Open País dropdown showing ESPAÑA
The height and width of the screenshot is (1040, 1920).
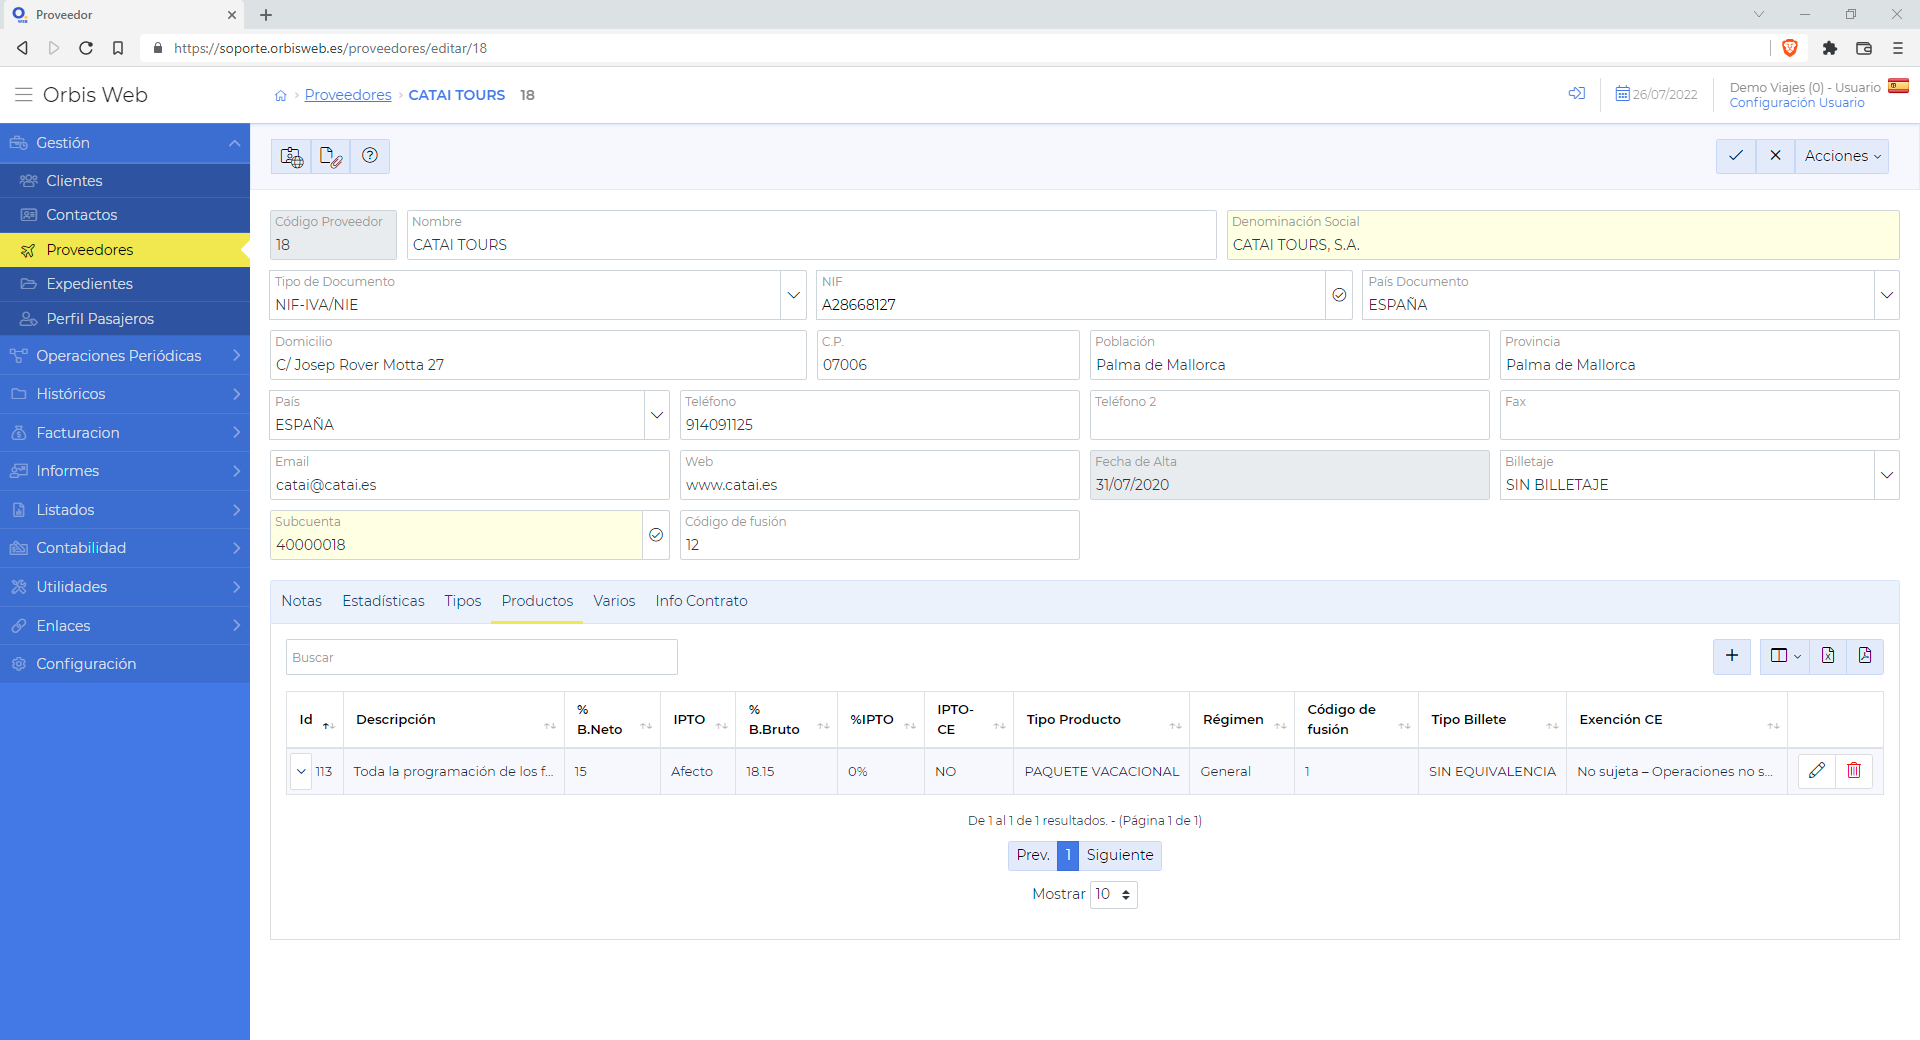[x=657, y=415]
